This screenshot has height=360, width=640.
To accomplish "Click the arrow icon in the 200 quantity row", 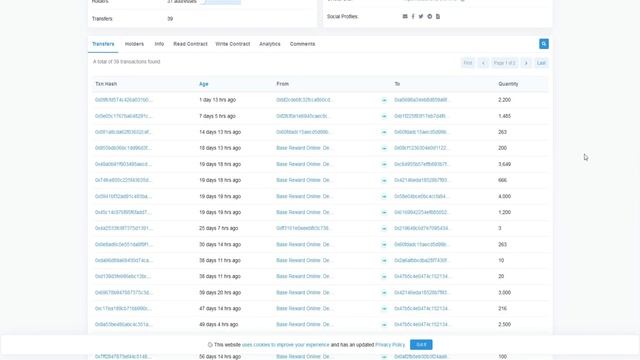I will click(x=384, y=148).
